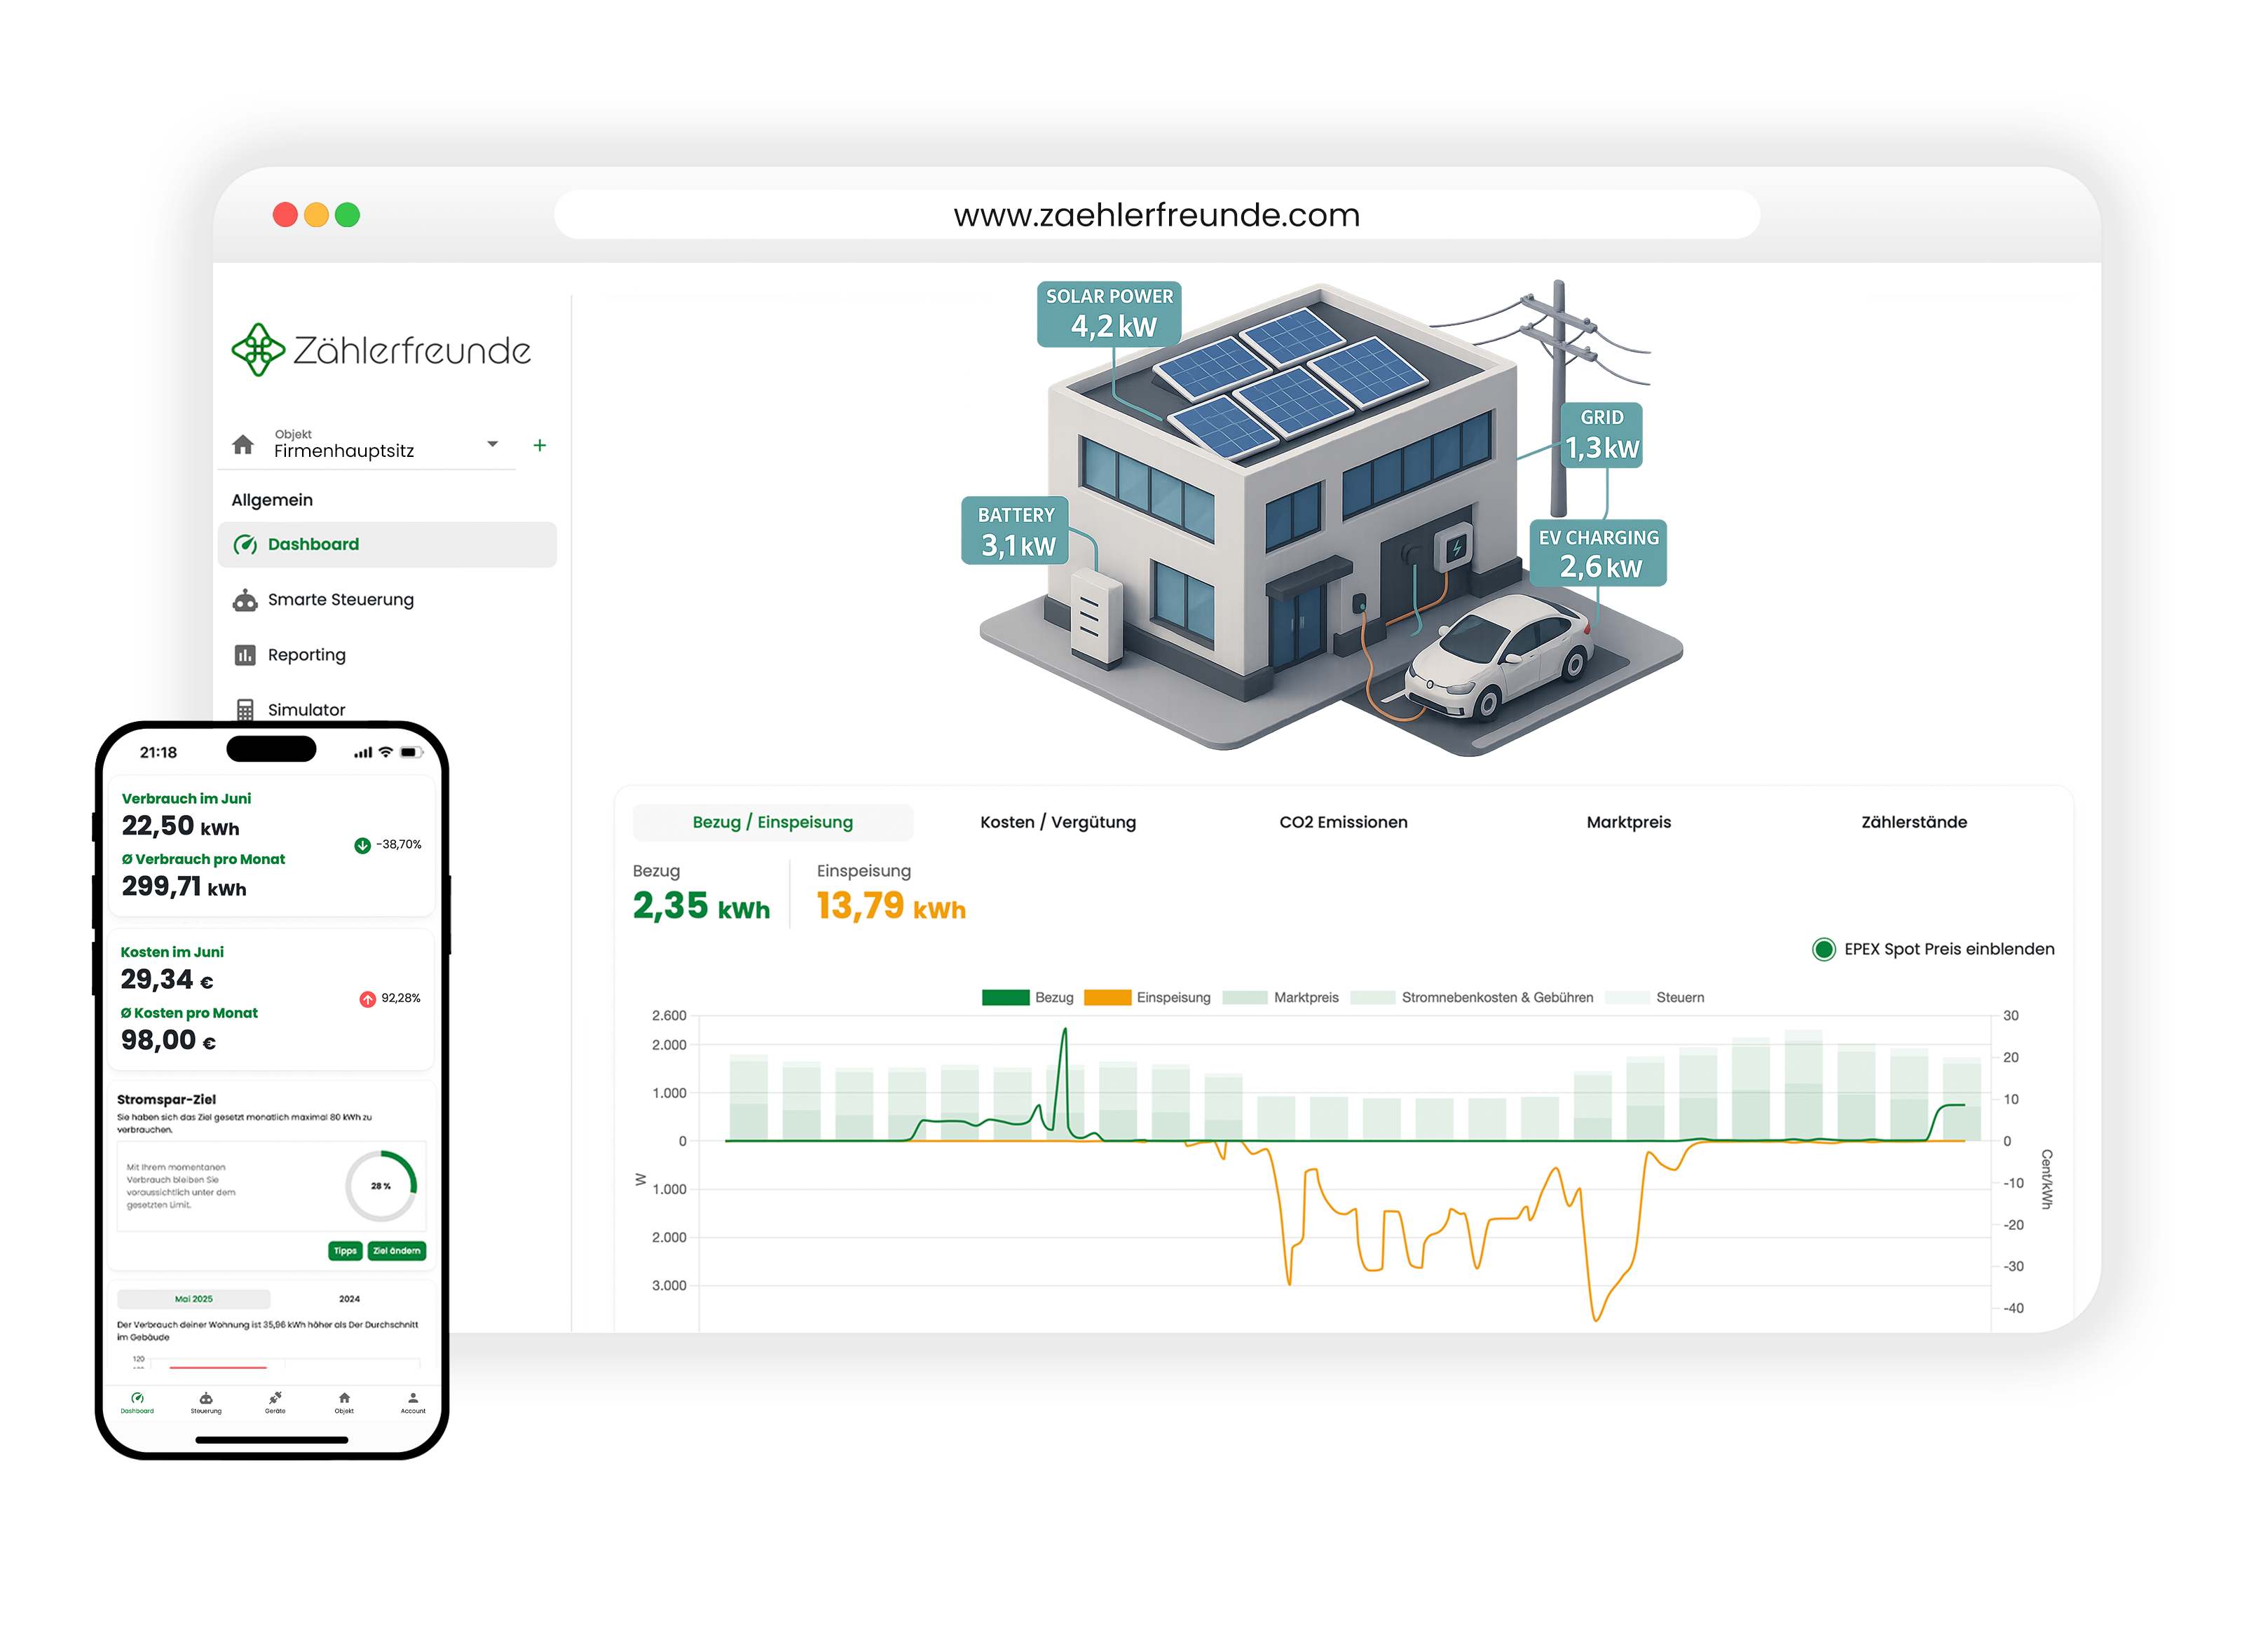This screenshot has height=1637, width=2268.
Task: Click the GRID 1,3 kW label
Action: pos(1602,435)
